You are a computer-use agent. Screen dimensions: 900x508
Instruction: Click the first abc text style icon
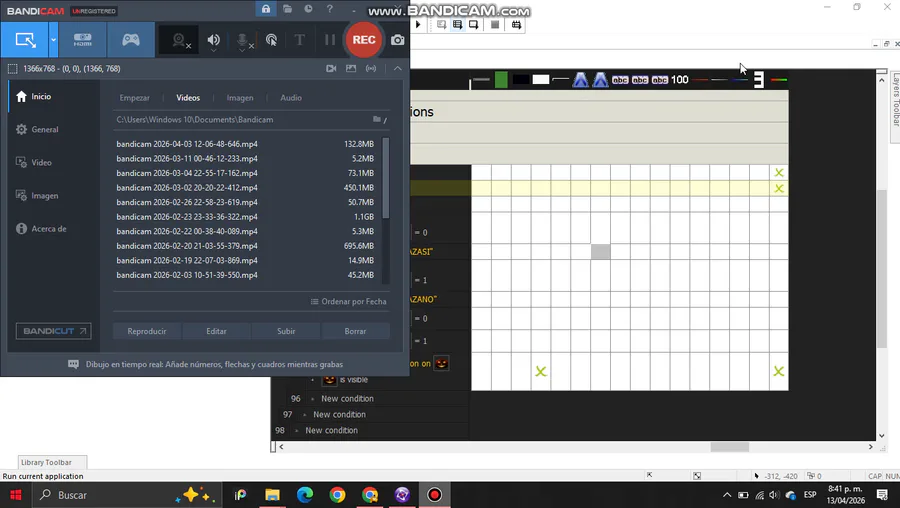click(620, 80)
